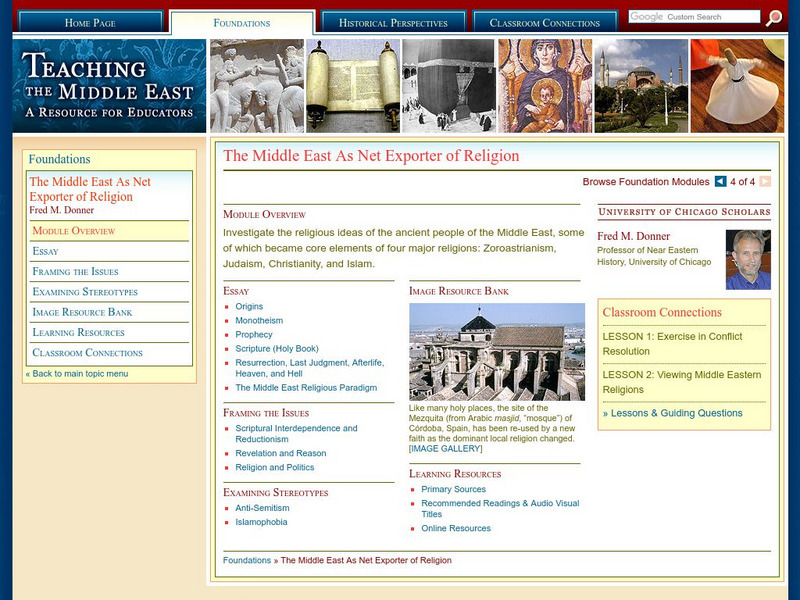Click Classroom Connections yellow box heading
Viewport: 800px width, 600px height.
coord(662,312)
